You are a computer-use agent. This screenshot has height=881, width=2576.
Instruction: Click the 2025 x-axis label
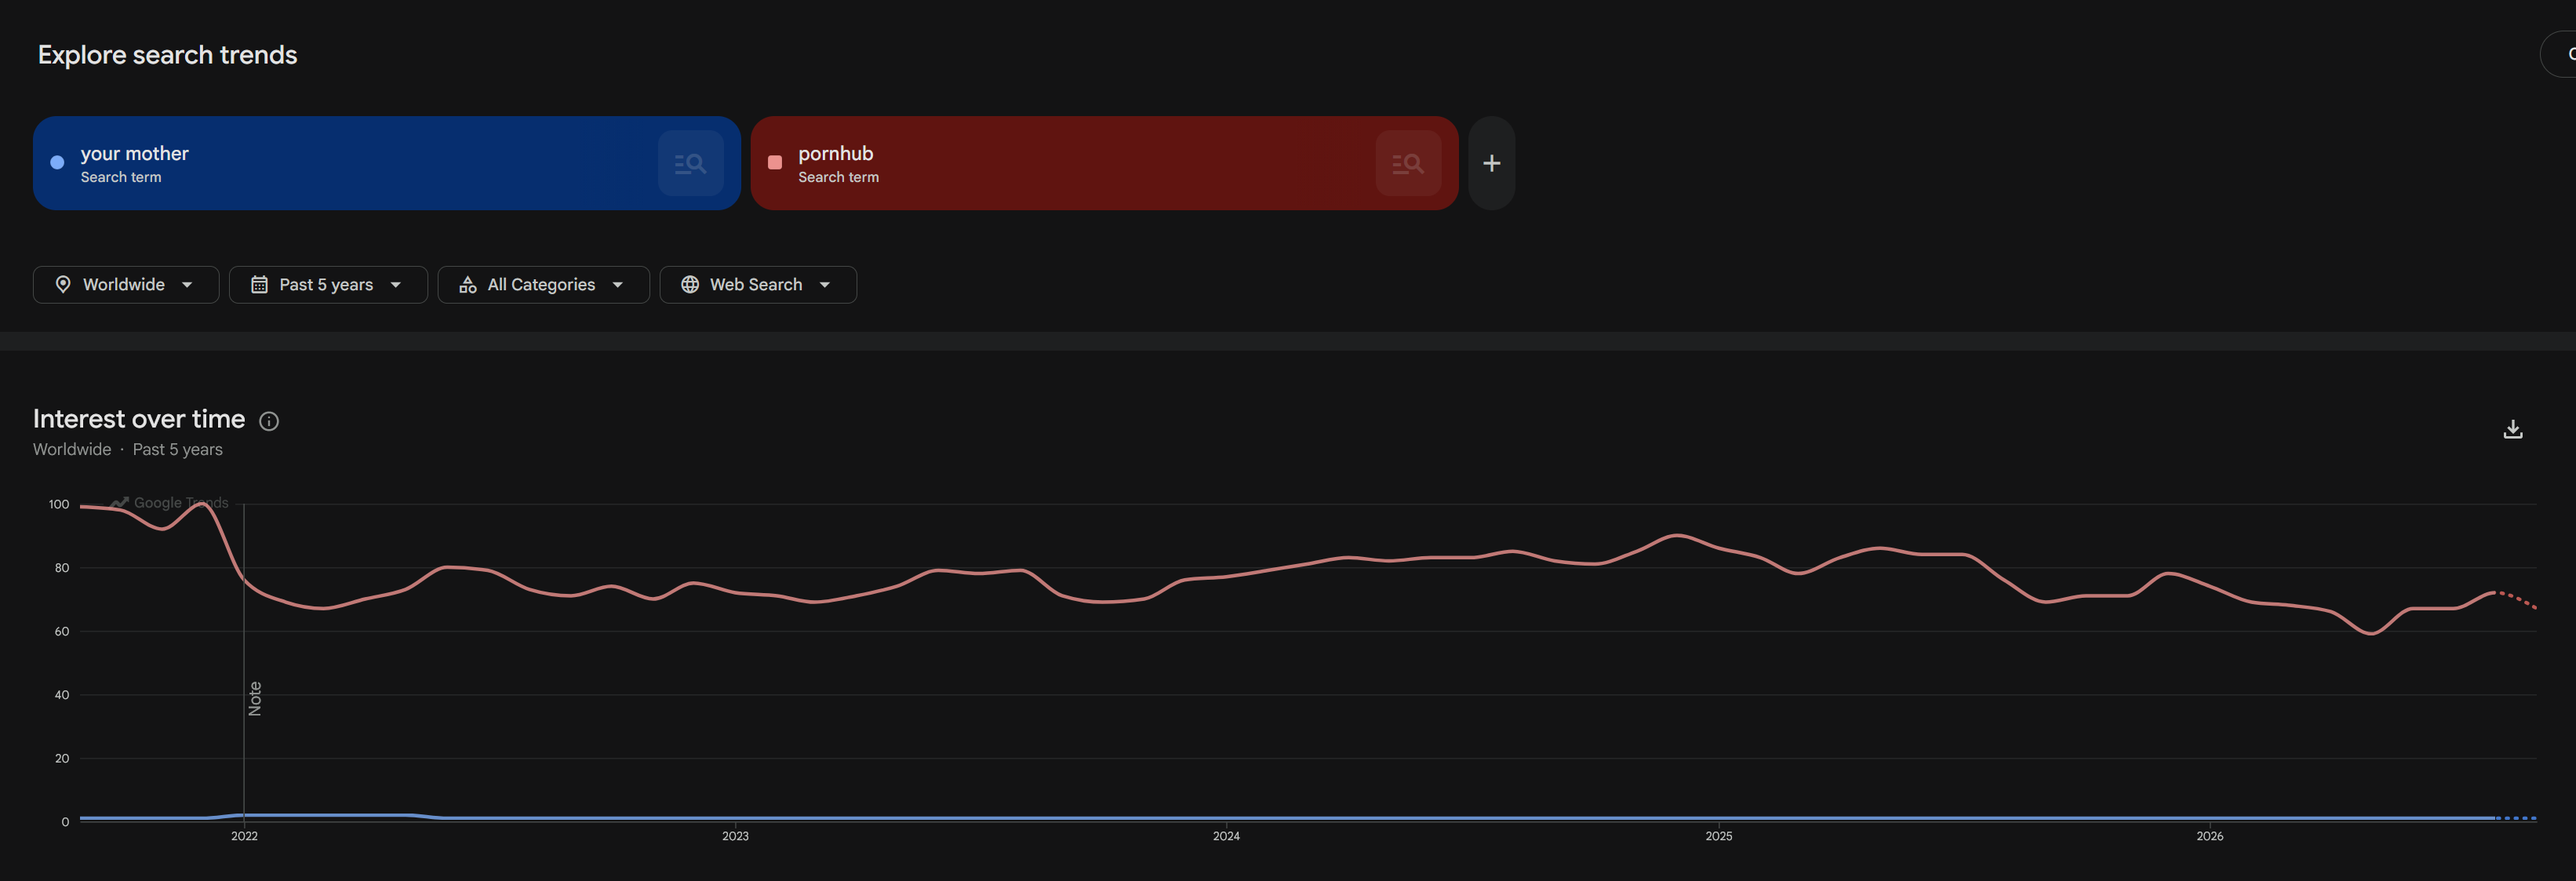click(x=1718, y=836)
